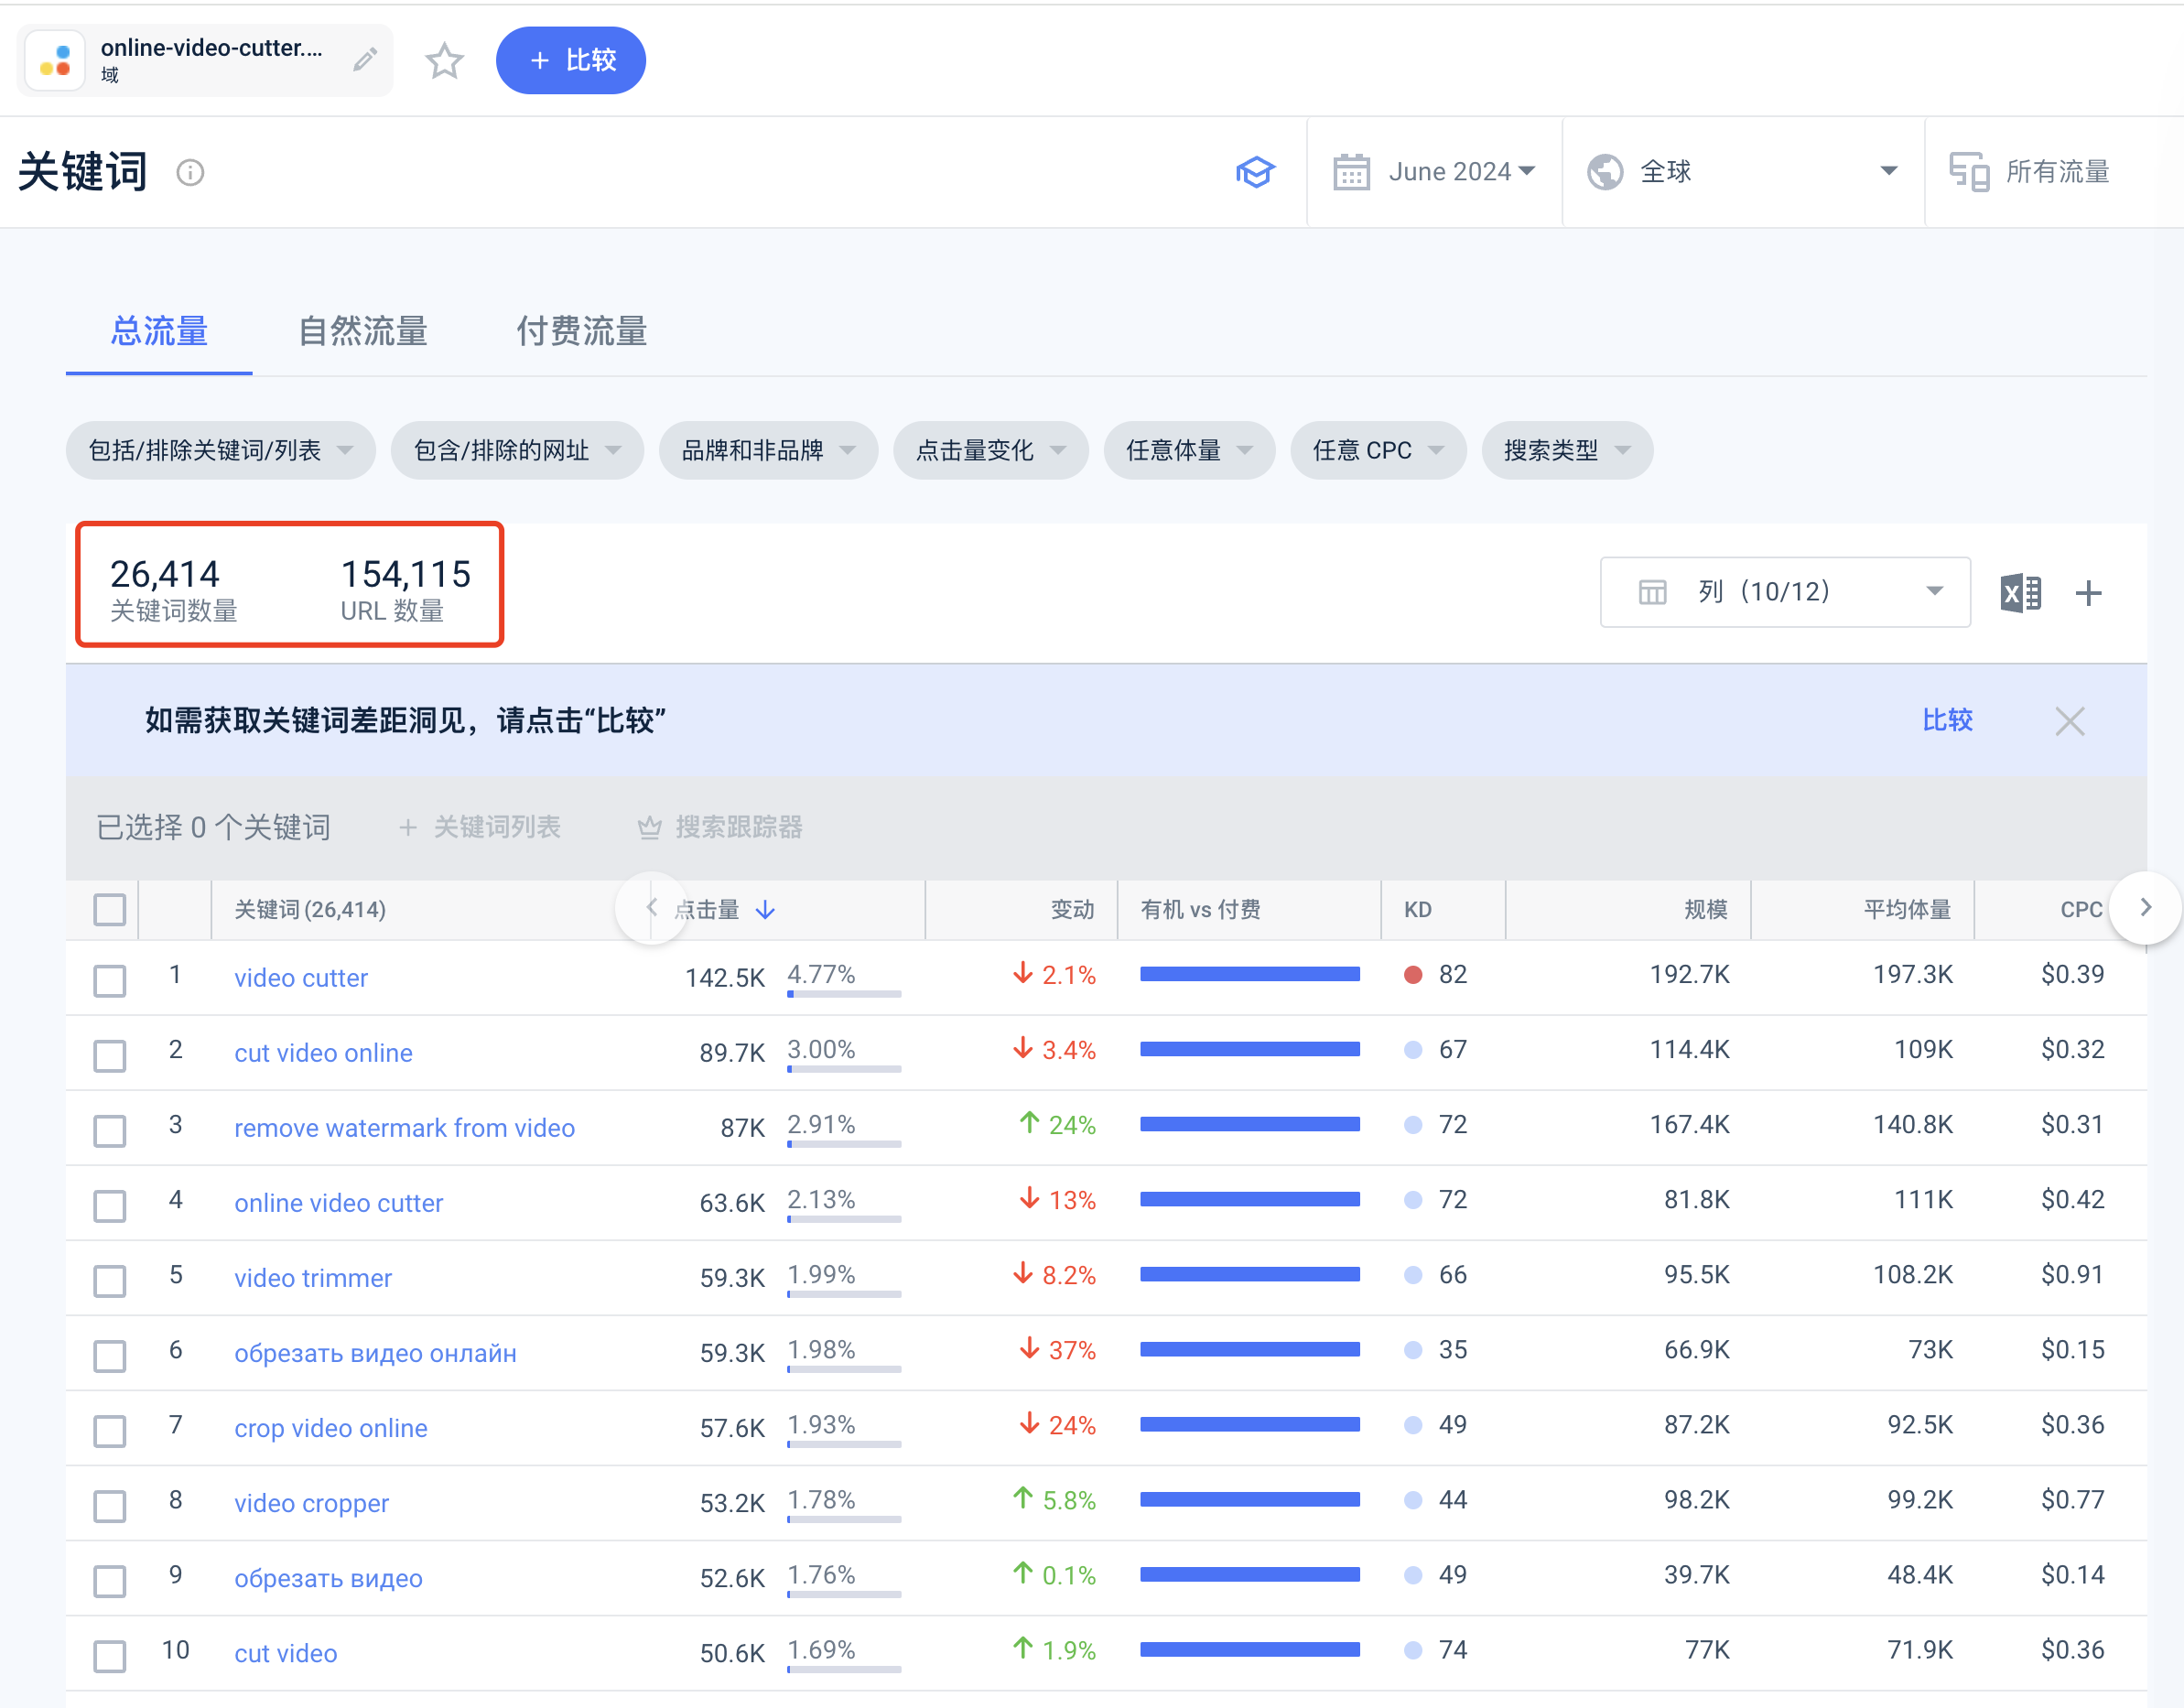Click the pencil edit icon beside domain name
The image size is (2184, 1708).
(x=365, y=60)
